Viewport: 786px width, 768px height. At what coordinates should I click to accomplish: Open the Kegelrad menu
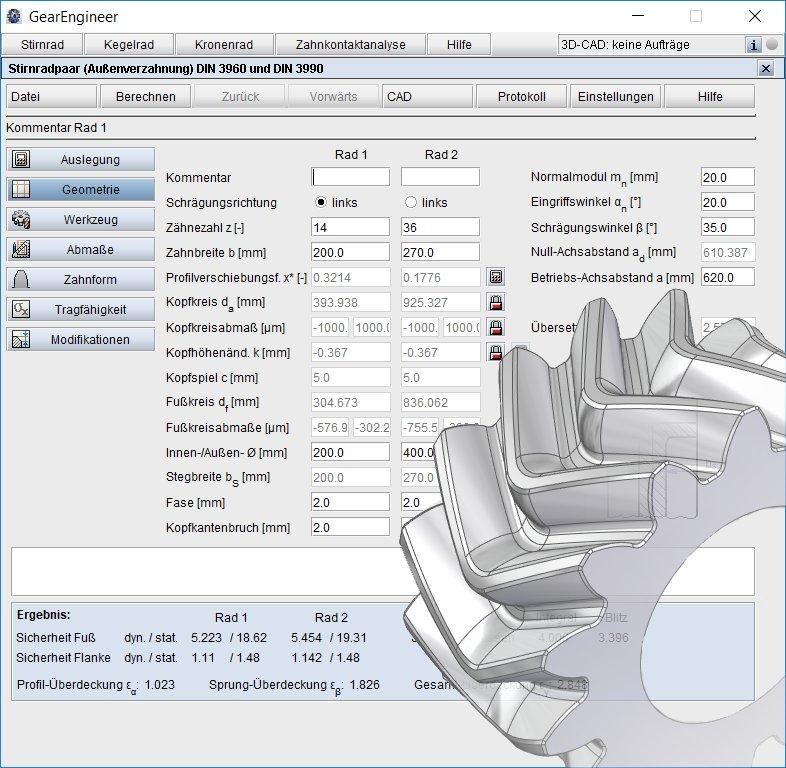[128, 45]
